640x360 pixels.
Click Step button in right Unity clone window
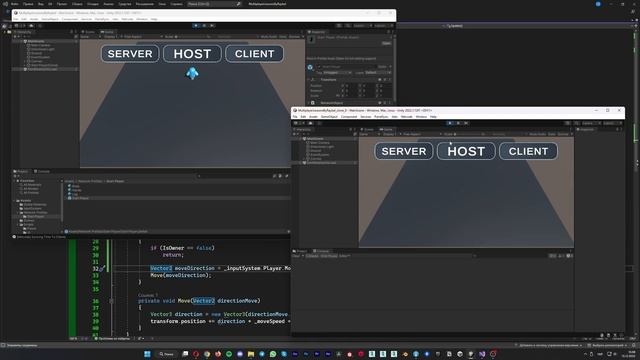click(466, 123)
